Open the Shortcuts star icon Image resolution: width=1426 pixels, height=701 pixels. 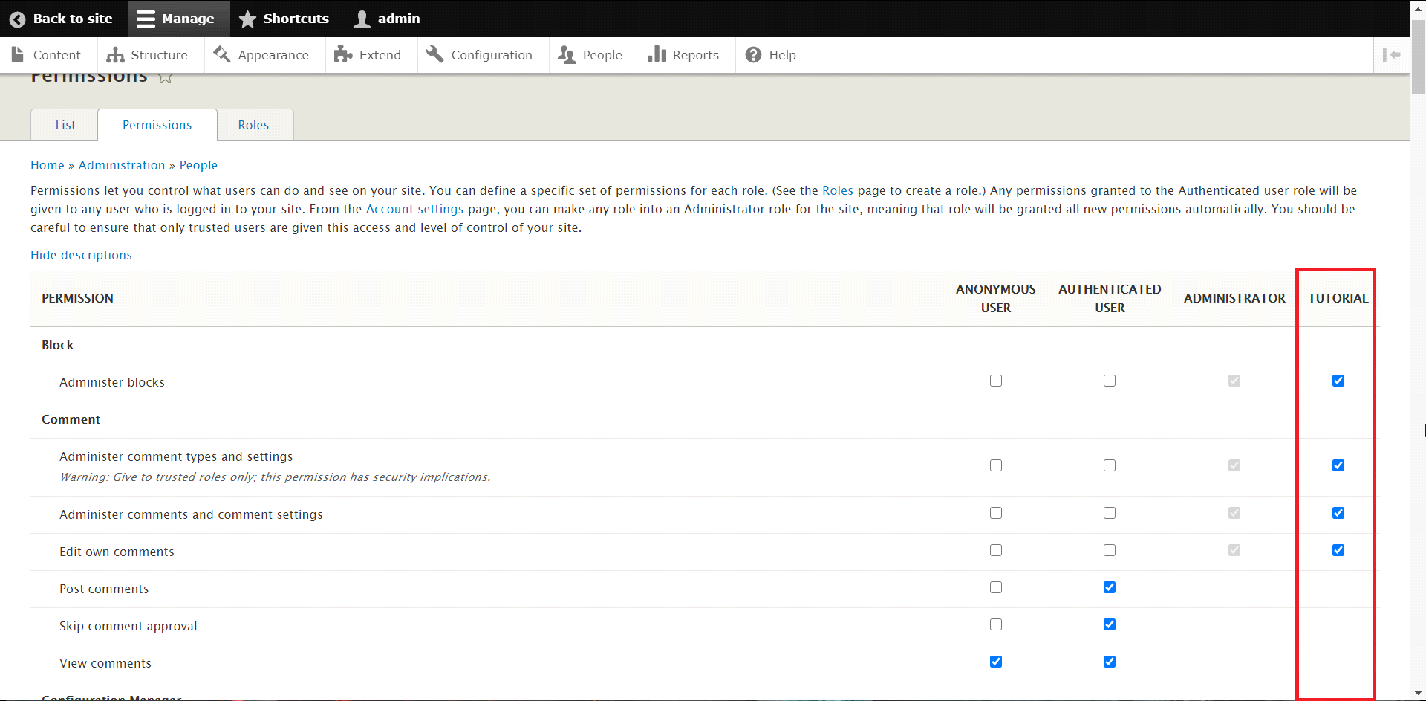point(247,19)
